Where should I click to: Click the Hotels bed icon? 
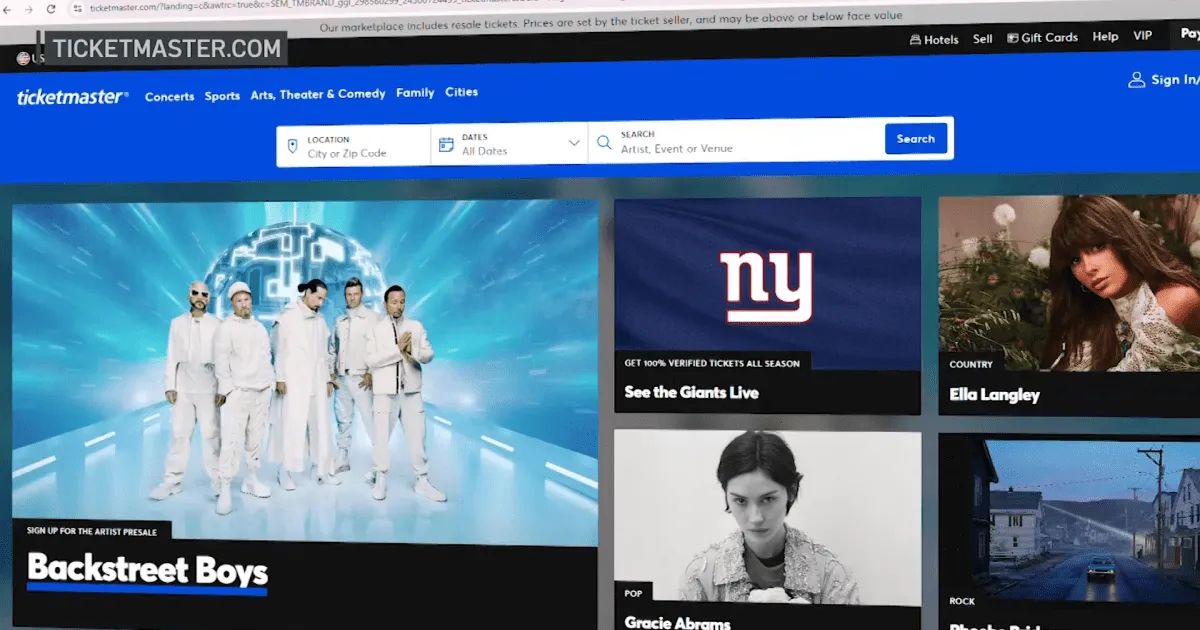click(x=915, y=40)
